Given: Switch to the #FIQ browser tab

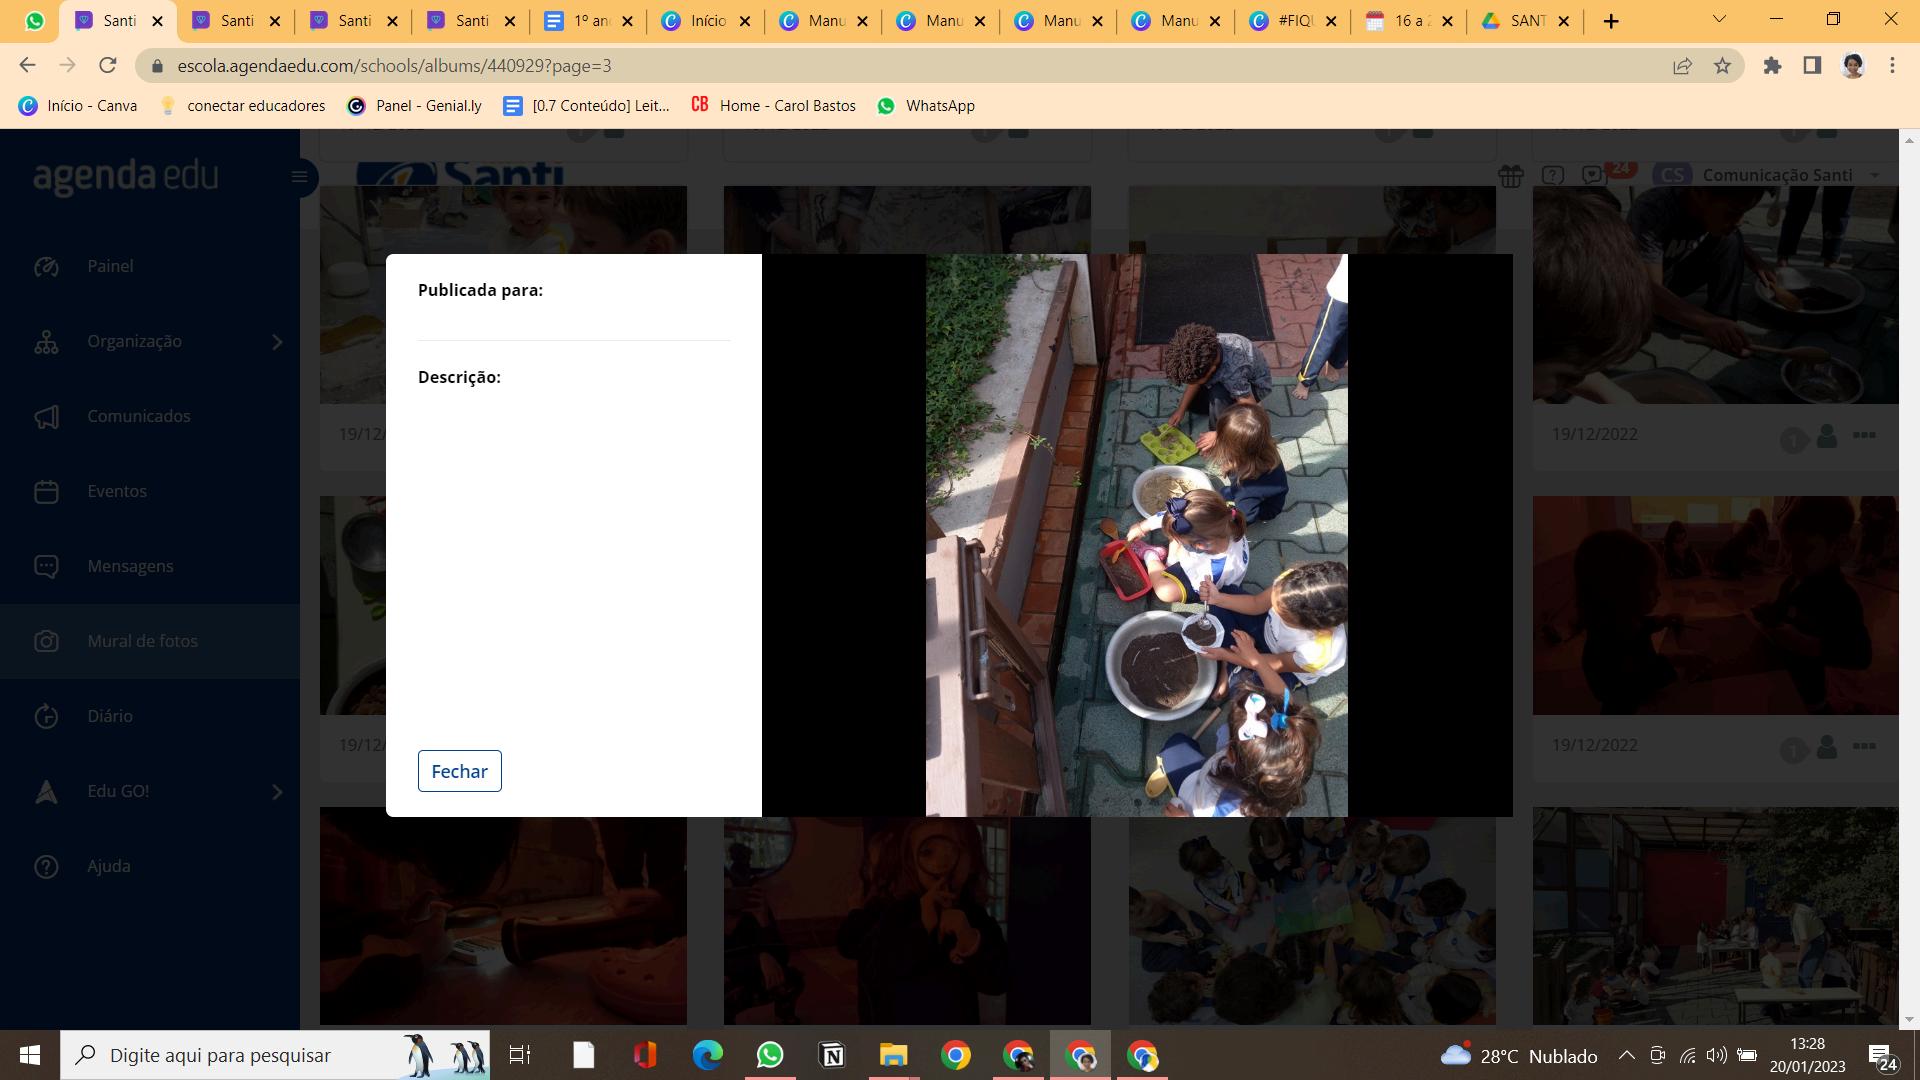Looking at the screenshot, I should 1293,21.
